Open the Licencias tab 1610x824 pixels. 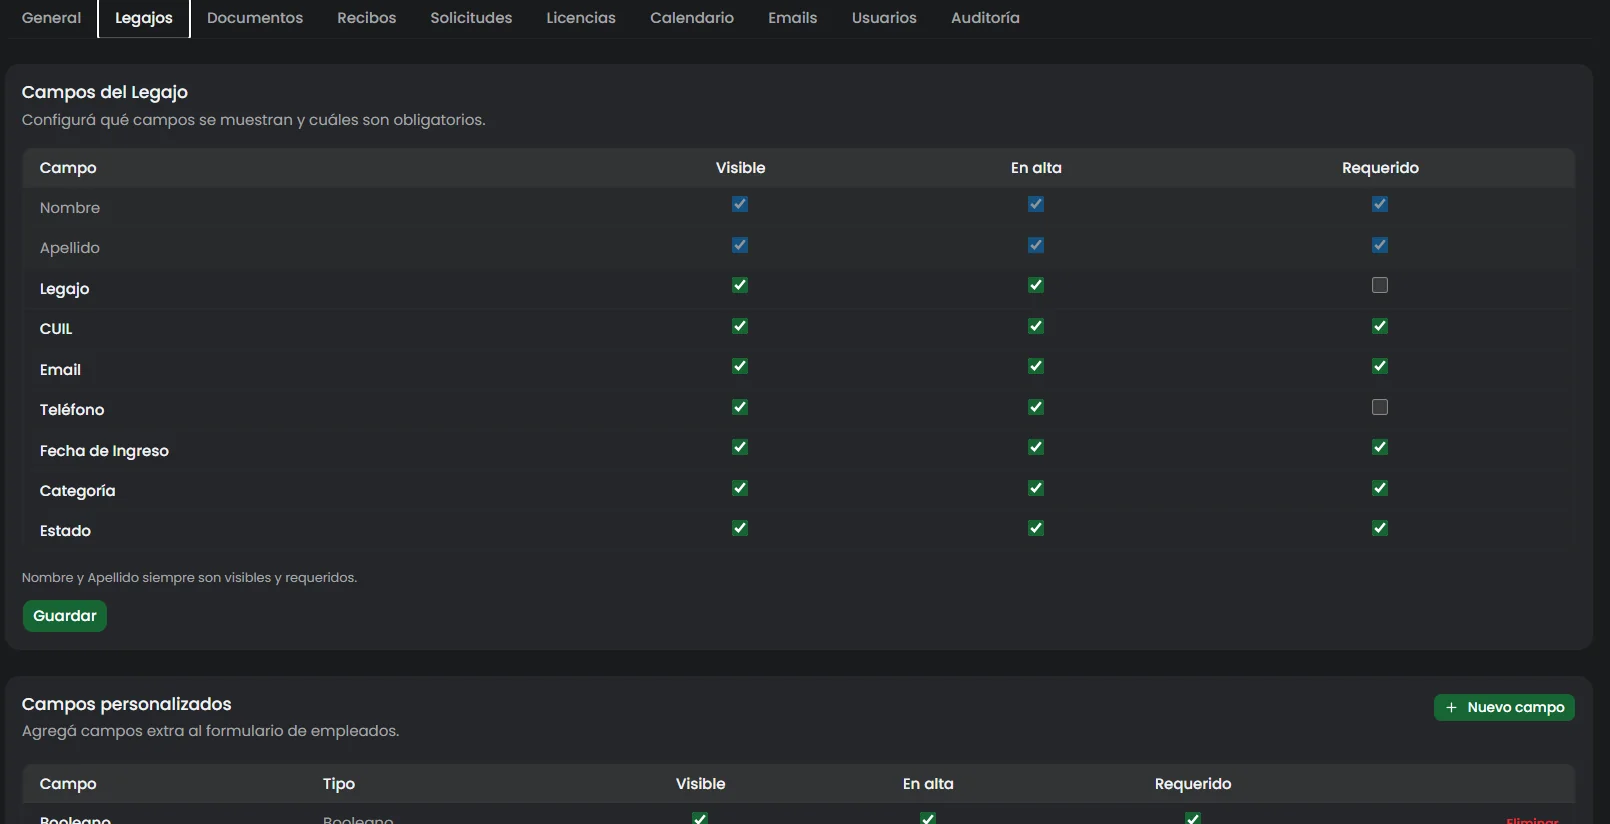(581, 18)
